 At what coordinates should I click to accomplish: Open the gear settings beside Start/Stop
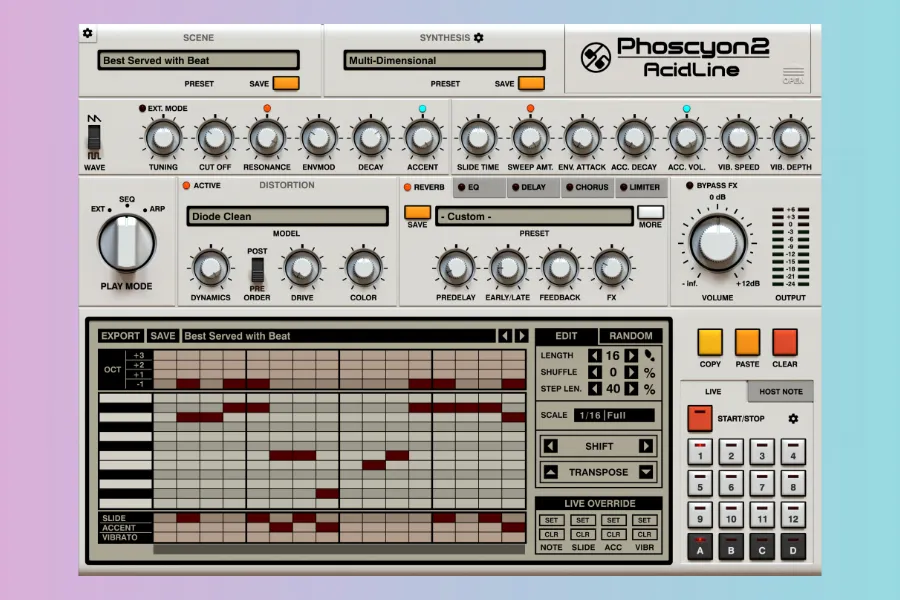[794, 418]
